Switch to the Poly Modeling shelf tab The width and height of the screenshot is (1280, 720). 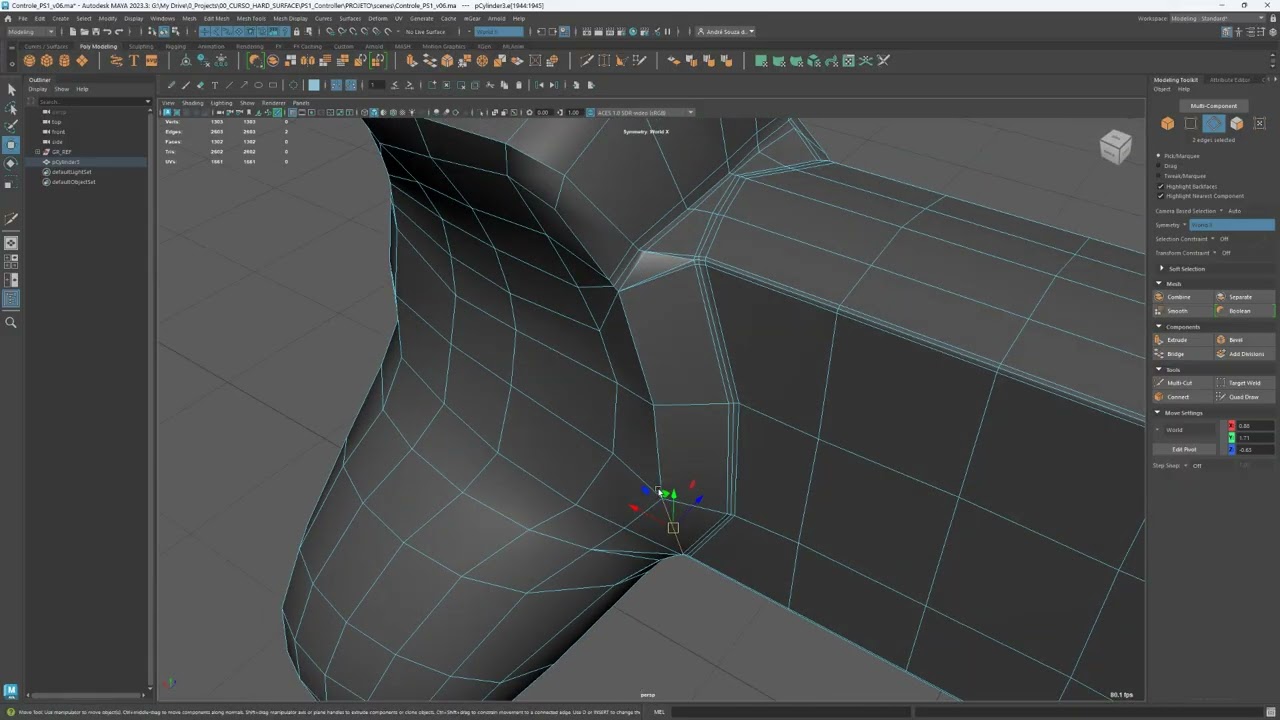[x=98, y=46]
